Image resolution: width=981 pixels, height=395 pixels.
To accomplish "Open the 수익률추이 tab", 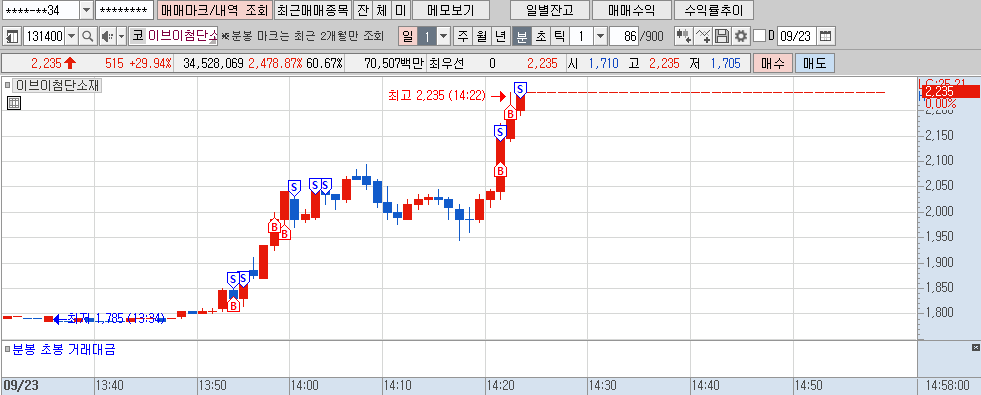I will 714,10.
